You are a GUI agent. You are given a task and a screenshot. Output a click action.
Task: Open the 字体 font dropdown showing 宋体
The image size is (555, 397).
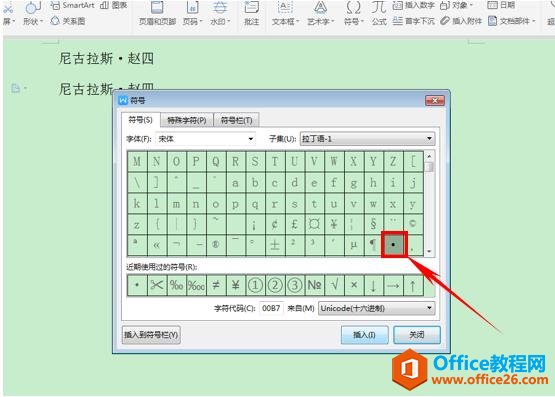(x=205, y=139)
